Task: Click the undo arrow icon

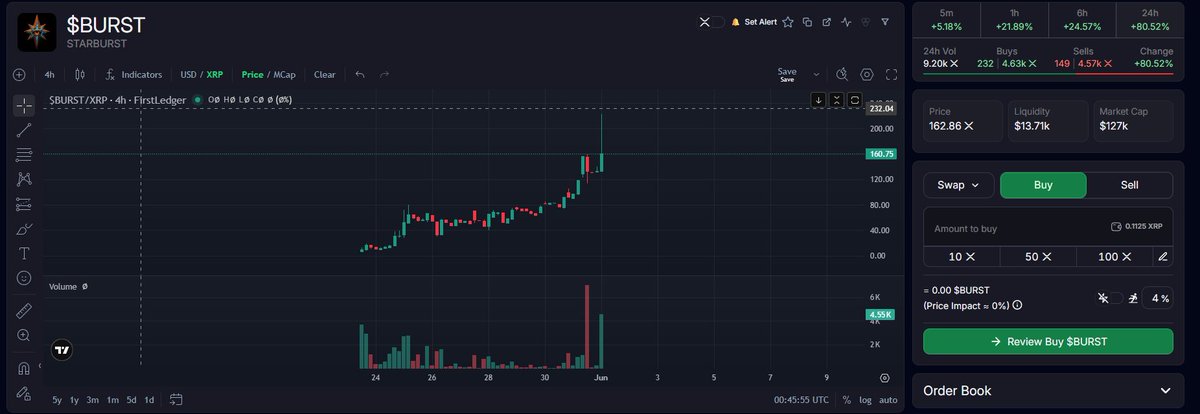Action: (x=360, y=74)
